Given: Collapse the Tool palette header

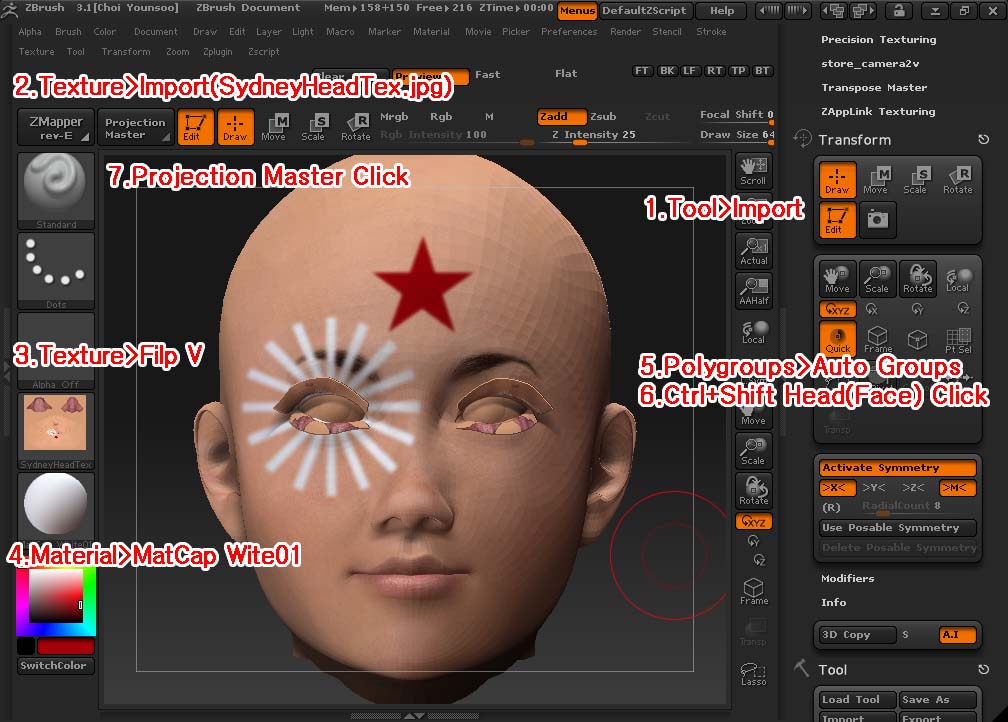Looking at the screenshot, I should 832,670.
